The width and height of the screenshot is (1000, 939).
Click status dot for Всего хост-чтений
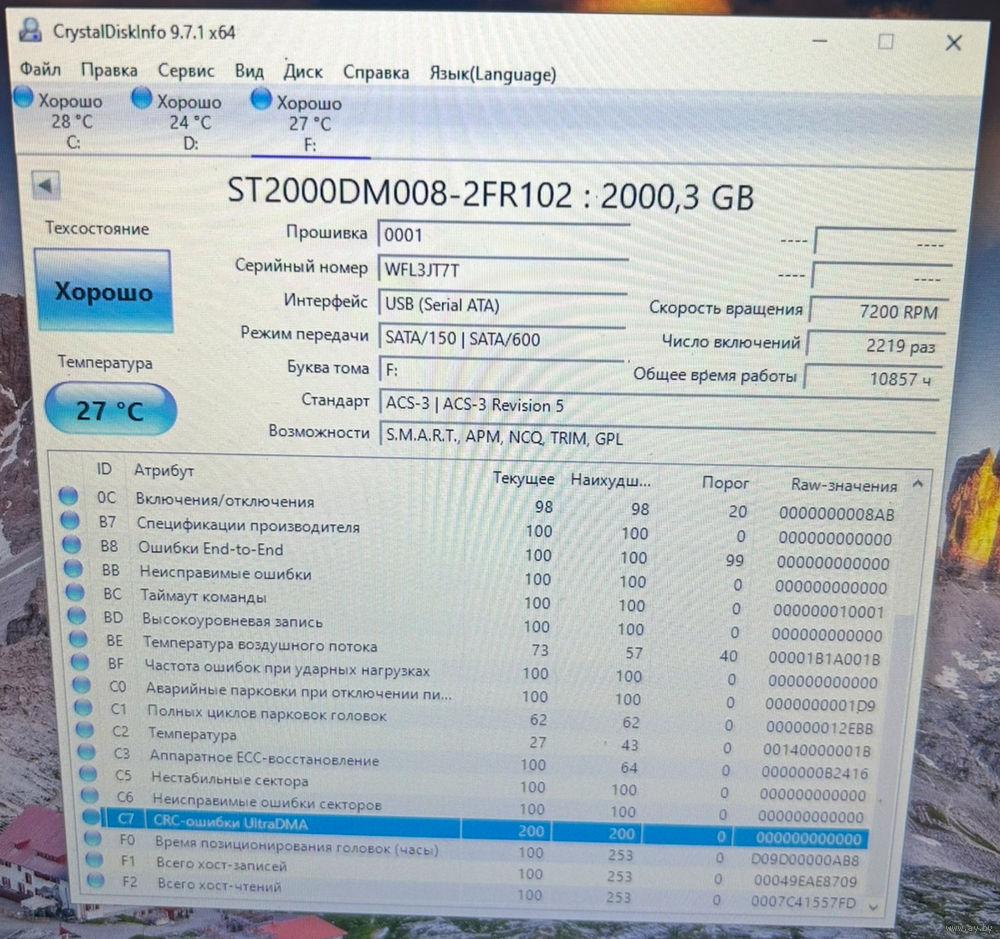[96, 881]
